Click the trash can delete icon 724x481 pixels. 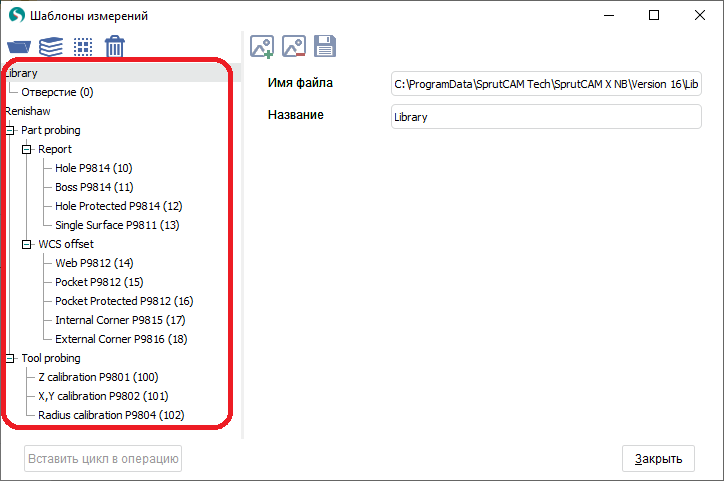(x=115, y=46)
